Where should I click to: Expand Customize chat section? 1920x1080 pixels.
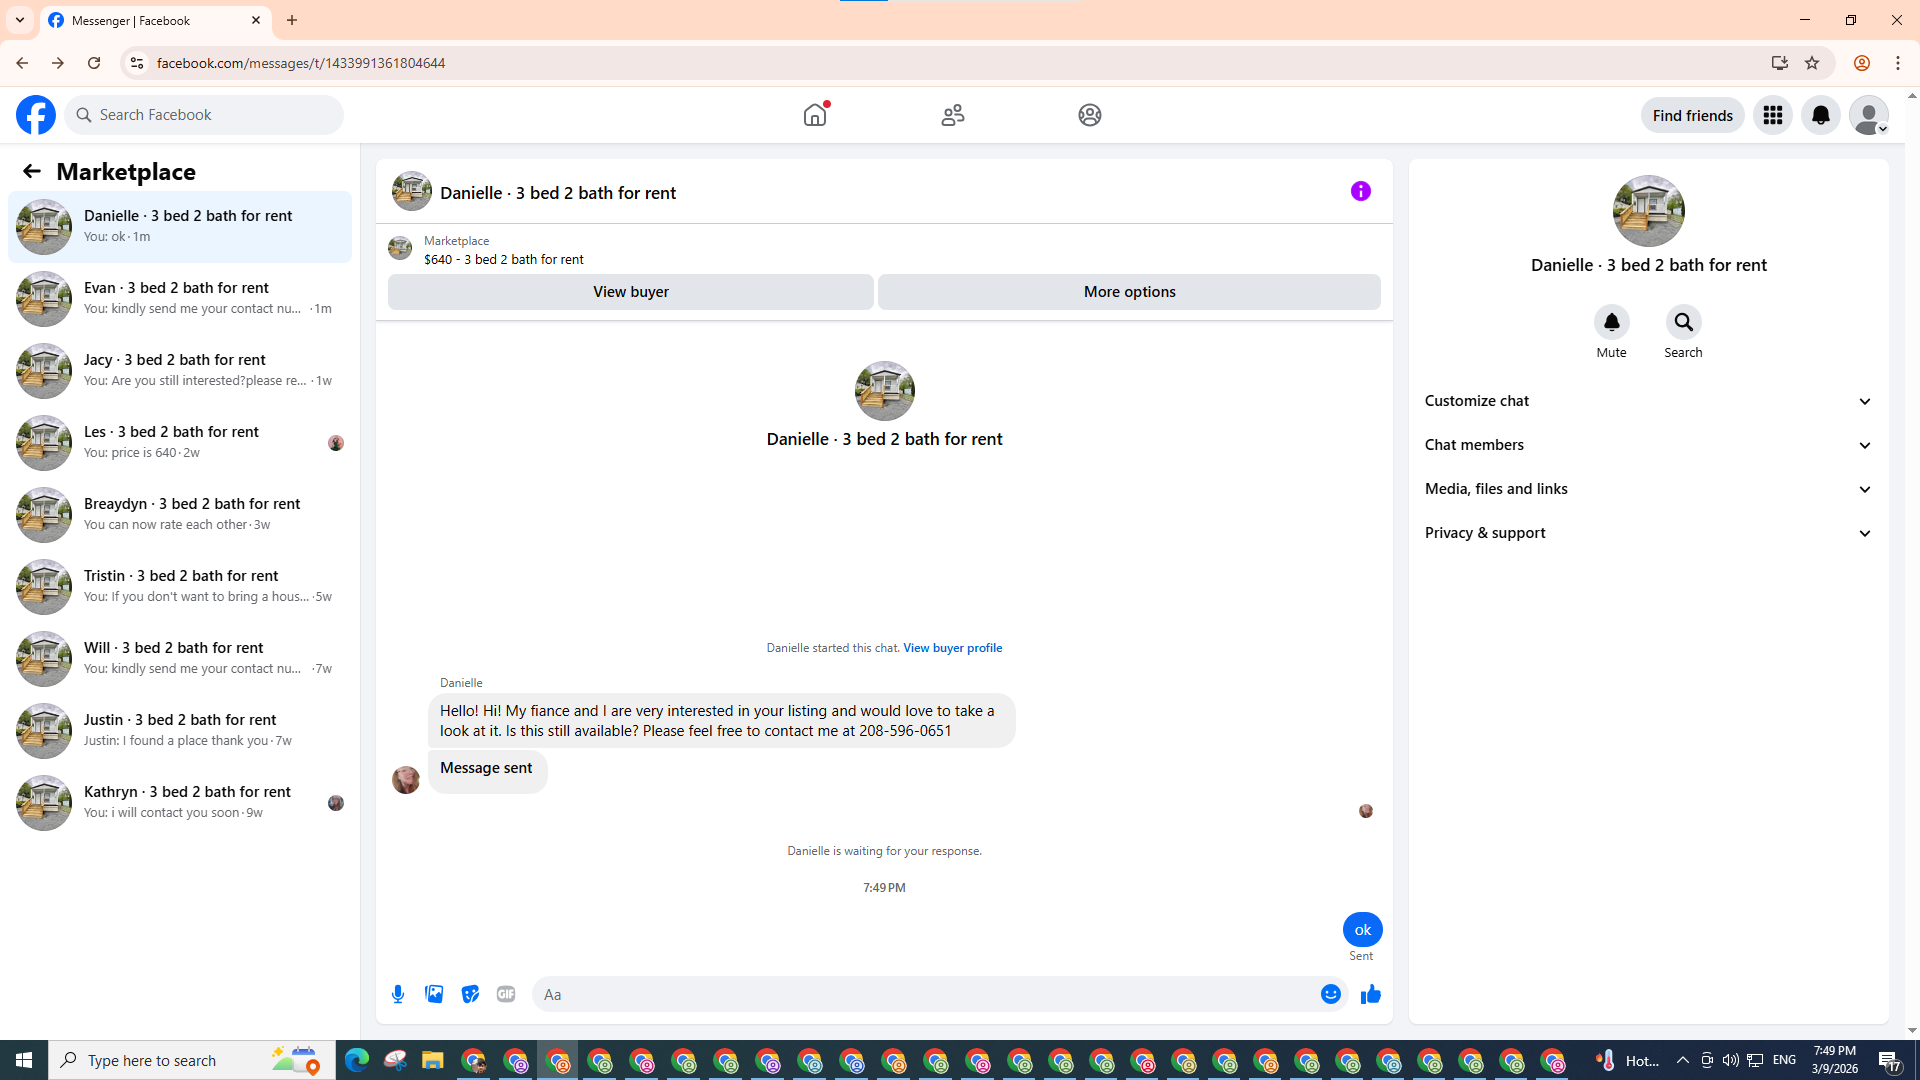[1647, 401]
